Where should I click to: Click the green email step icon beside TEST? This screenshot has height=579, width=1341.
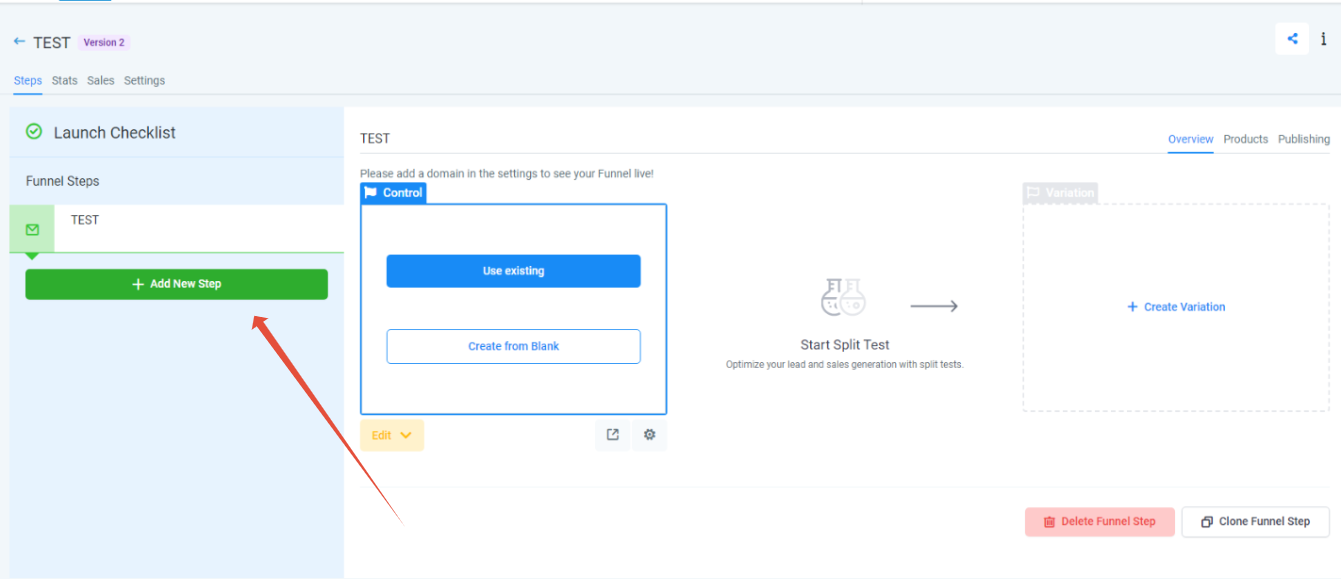tap(31, 229)
